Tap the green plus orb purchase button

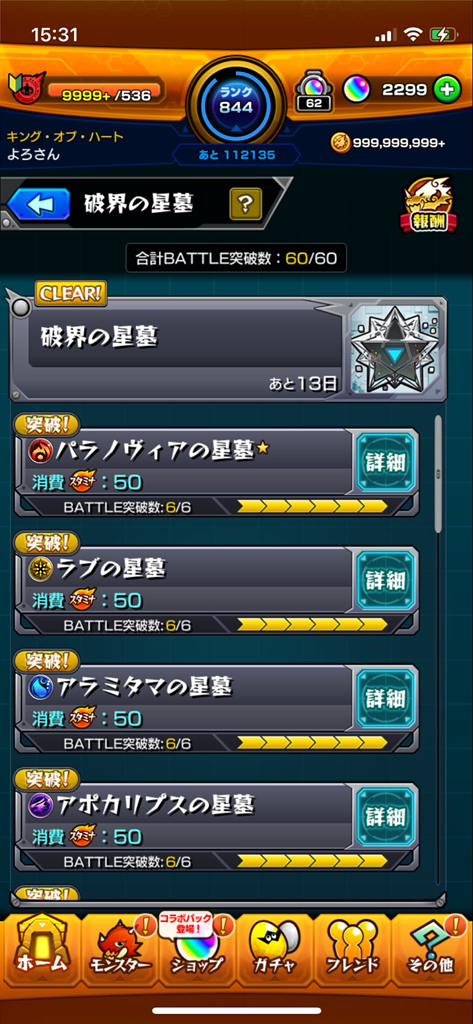pos(447,90)
